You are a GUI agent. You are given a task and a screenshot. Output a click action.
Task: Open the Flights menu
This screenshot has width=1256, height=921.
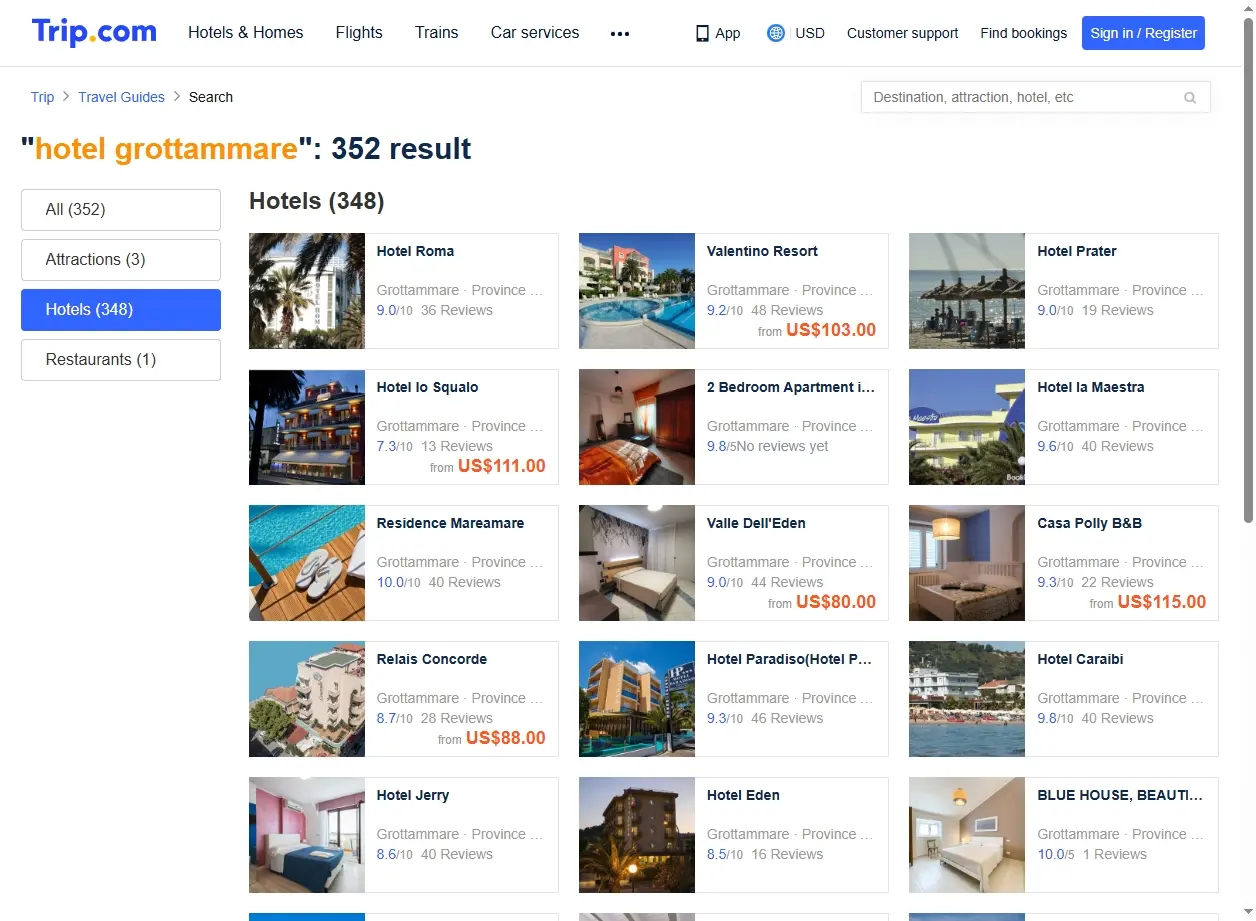pyautogui.click(x=359, y=32)
